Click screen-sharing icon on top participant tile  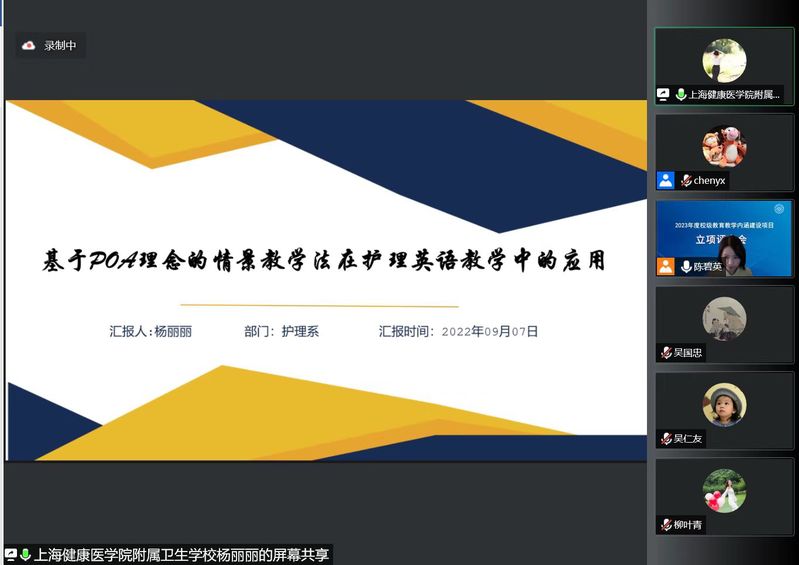(x=663, y=95)
